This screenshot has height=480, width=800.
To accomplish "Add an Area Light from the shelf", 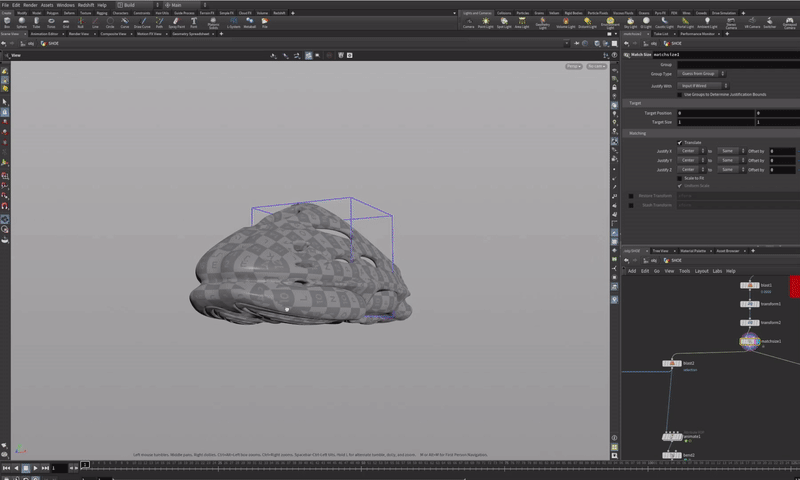I will tap(522, 22).
